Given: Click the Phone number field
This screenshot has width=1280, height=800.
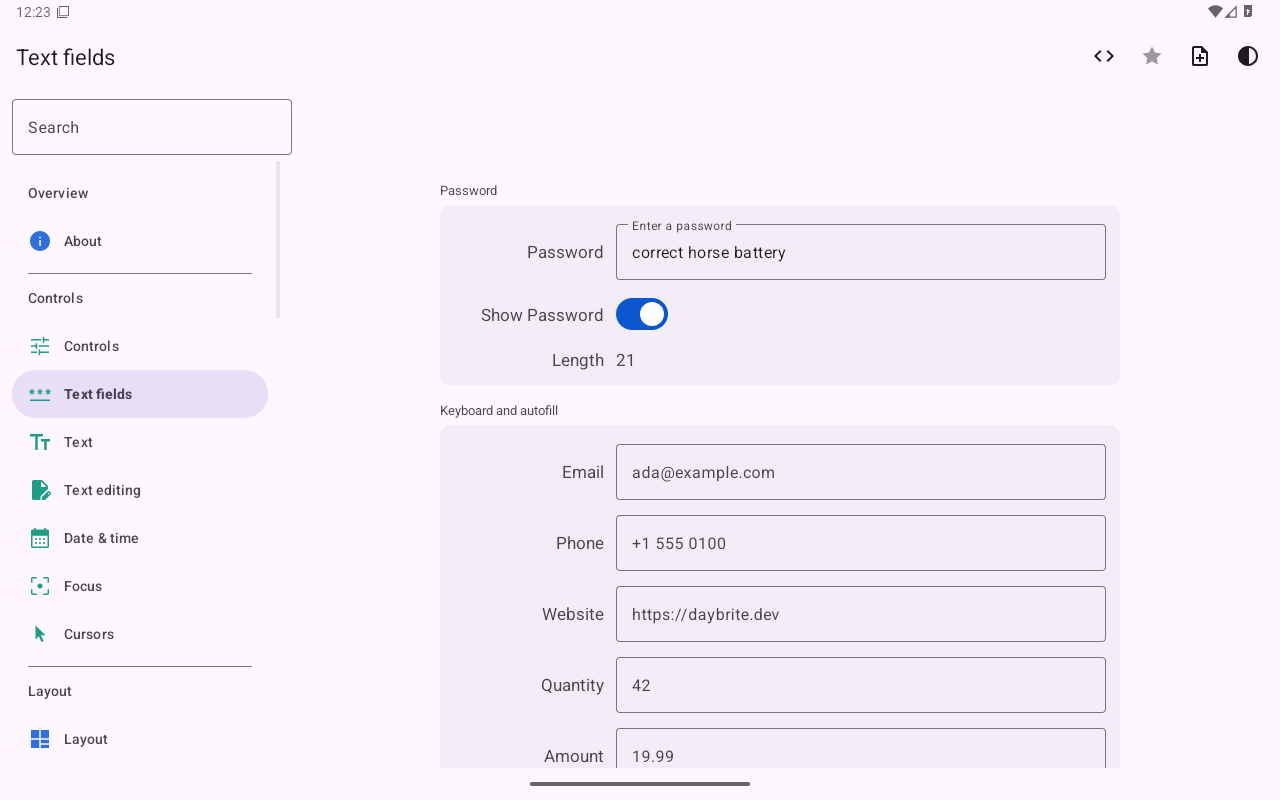Looking at the screenshot, I should [x=861, y=543].
